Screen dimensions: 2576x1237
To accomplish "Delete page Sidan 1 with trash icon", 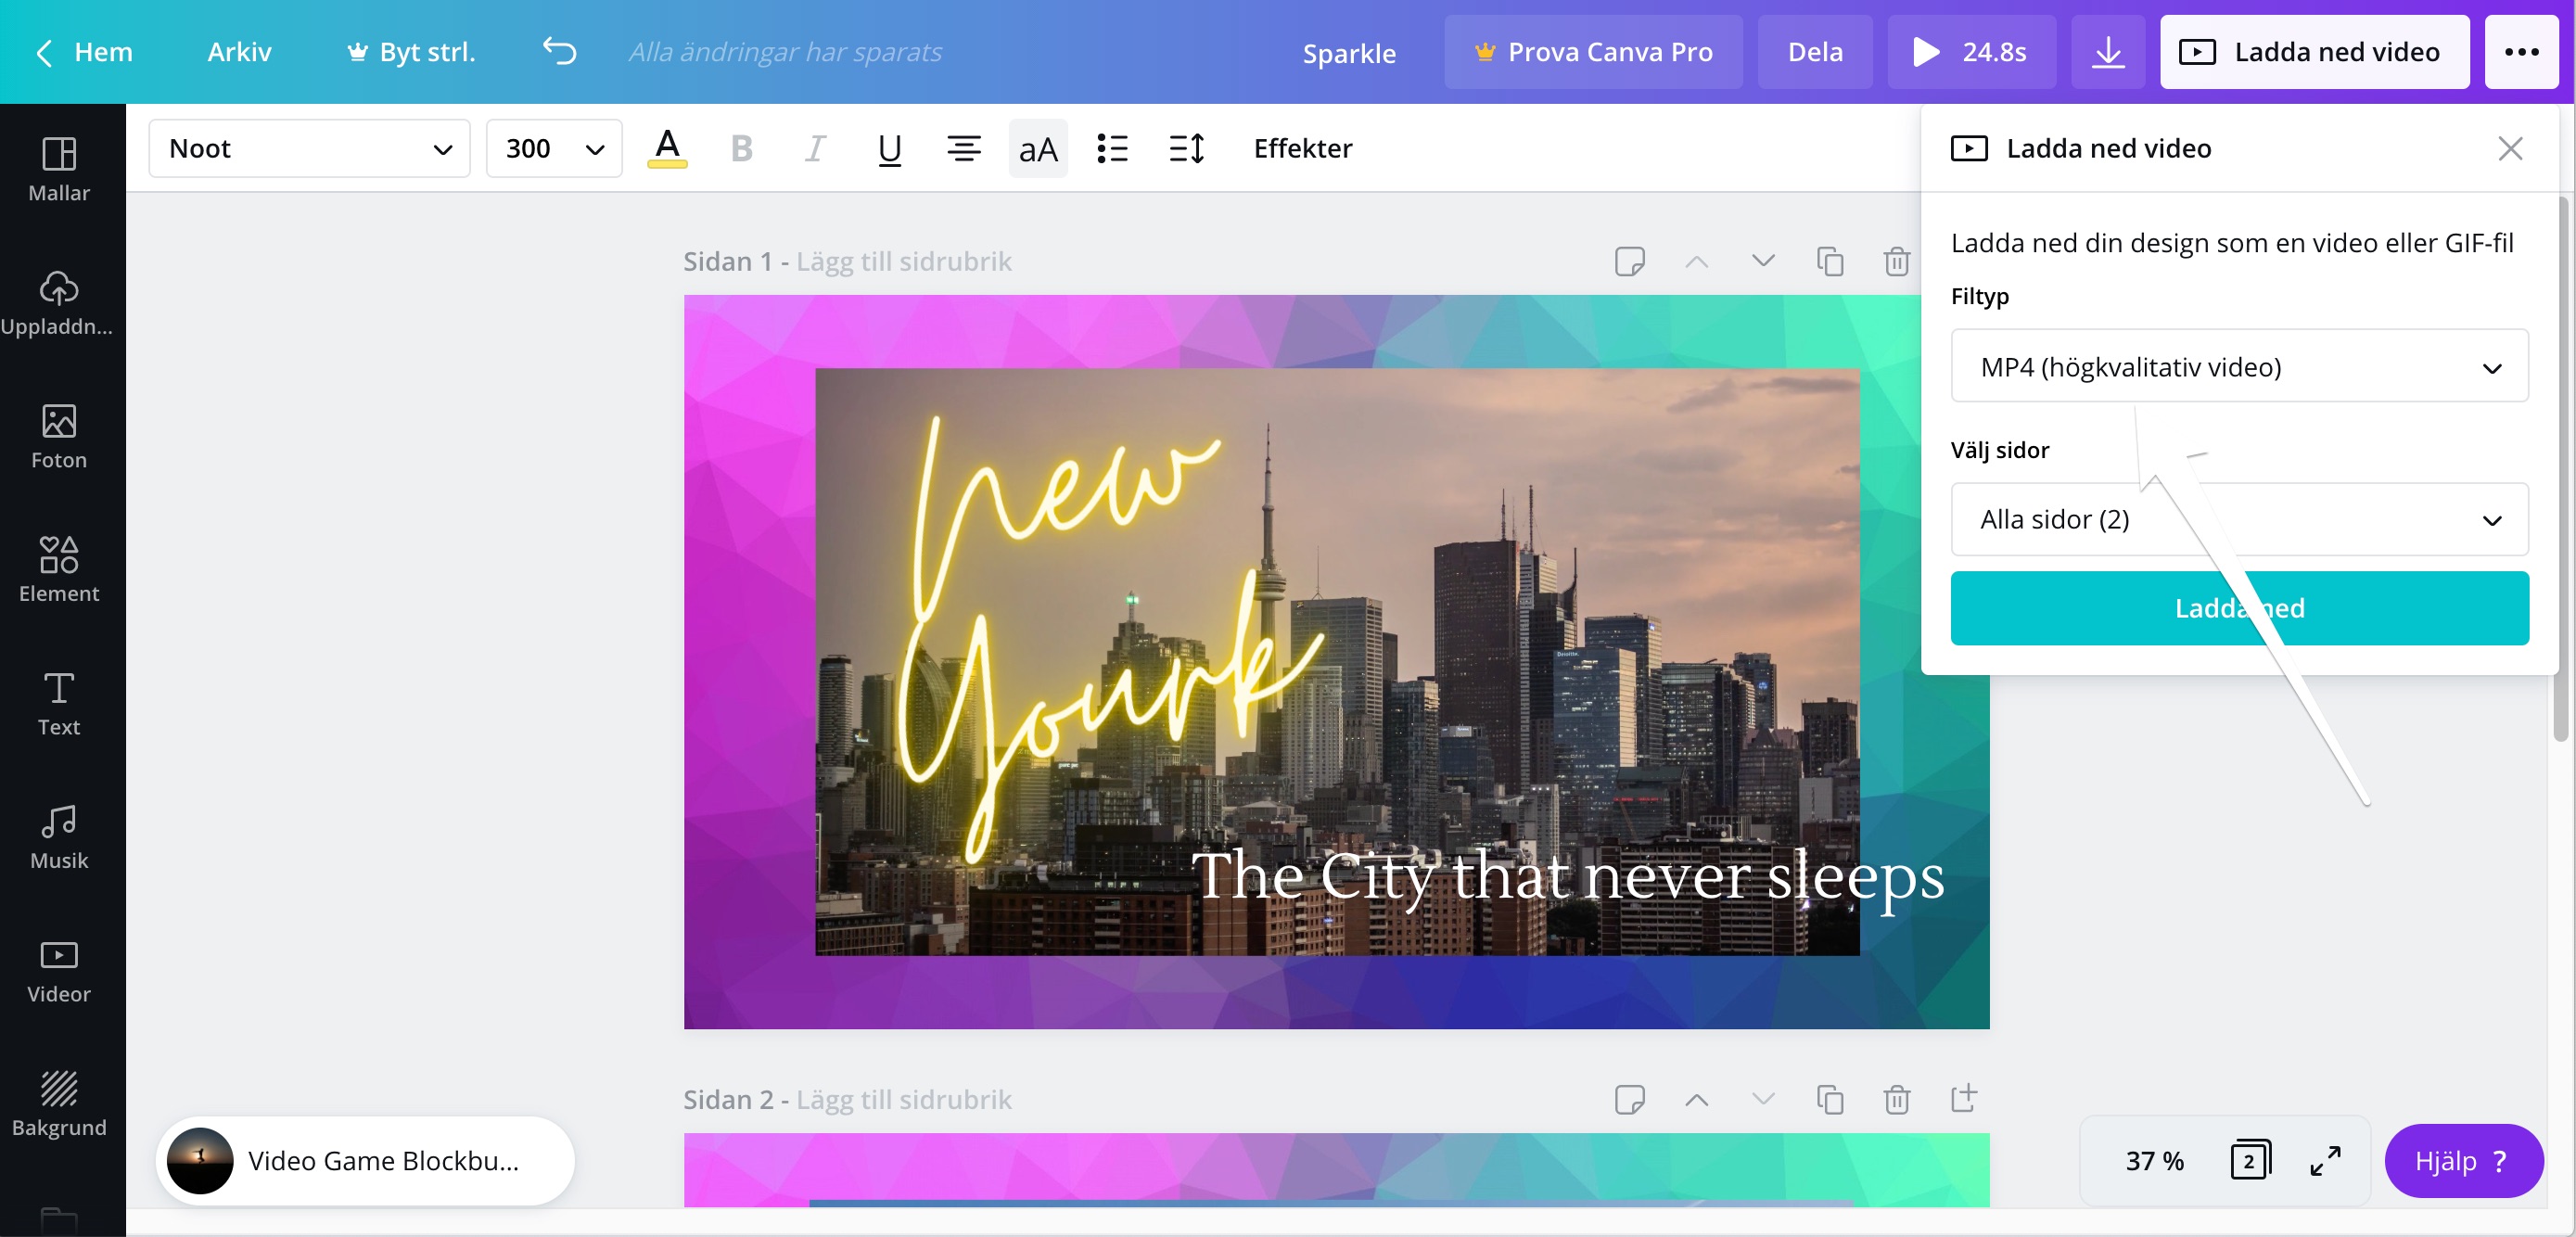I will click(1896, 262).
